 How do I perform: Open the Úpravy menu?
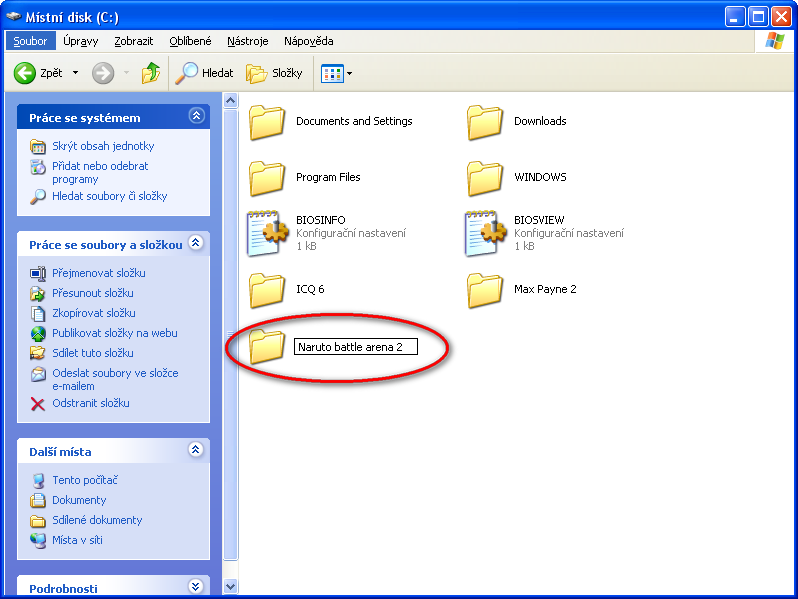point(80,41)
